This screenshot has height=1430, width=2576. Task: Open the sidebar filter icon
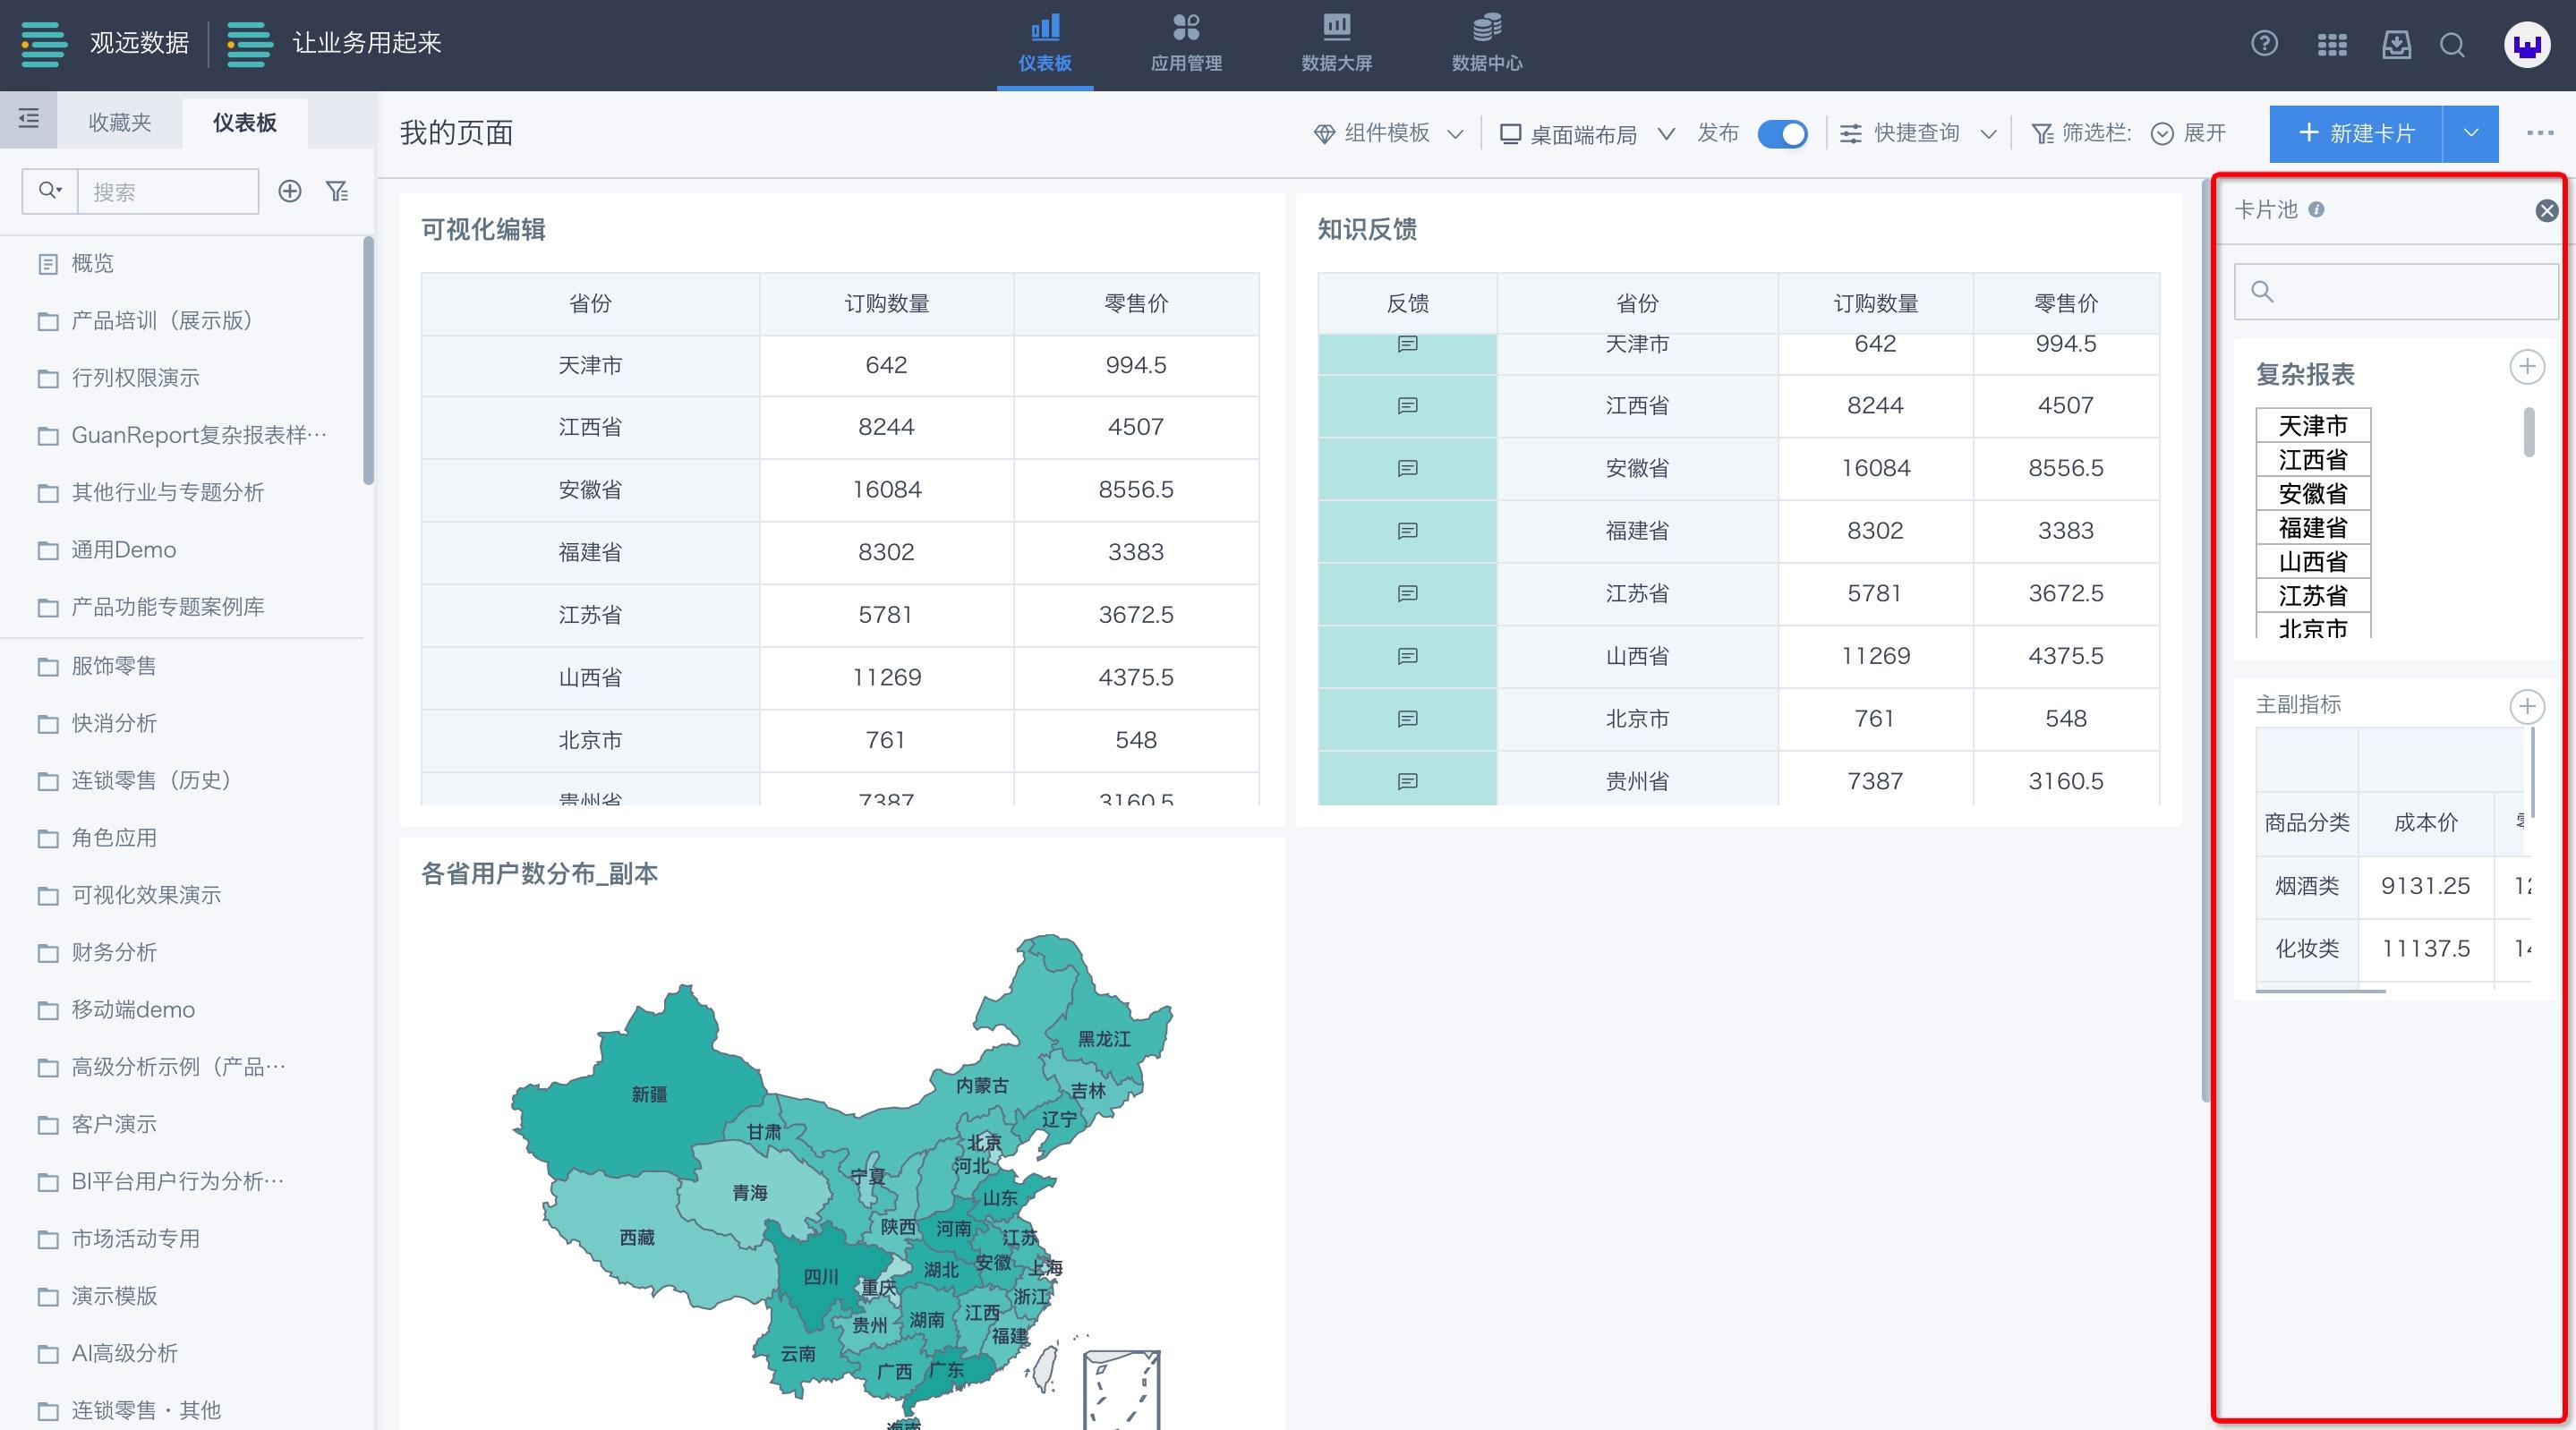[338, 191]
